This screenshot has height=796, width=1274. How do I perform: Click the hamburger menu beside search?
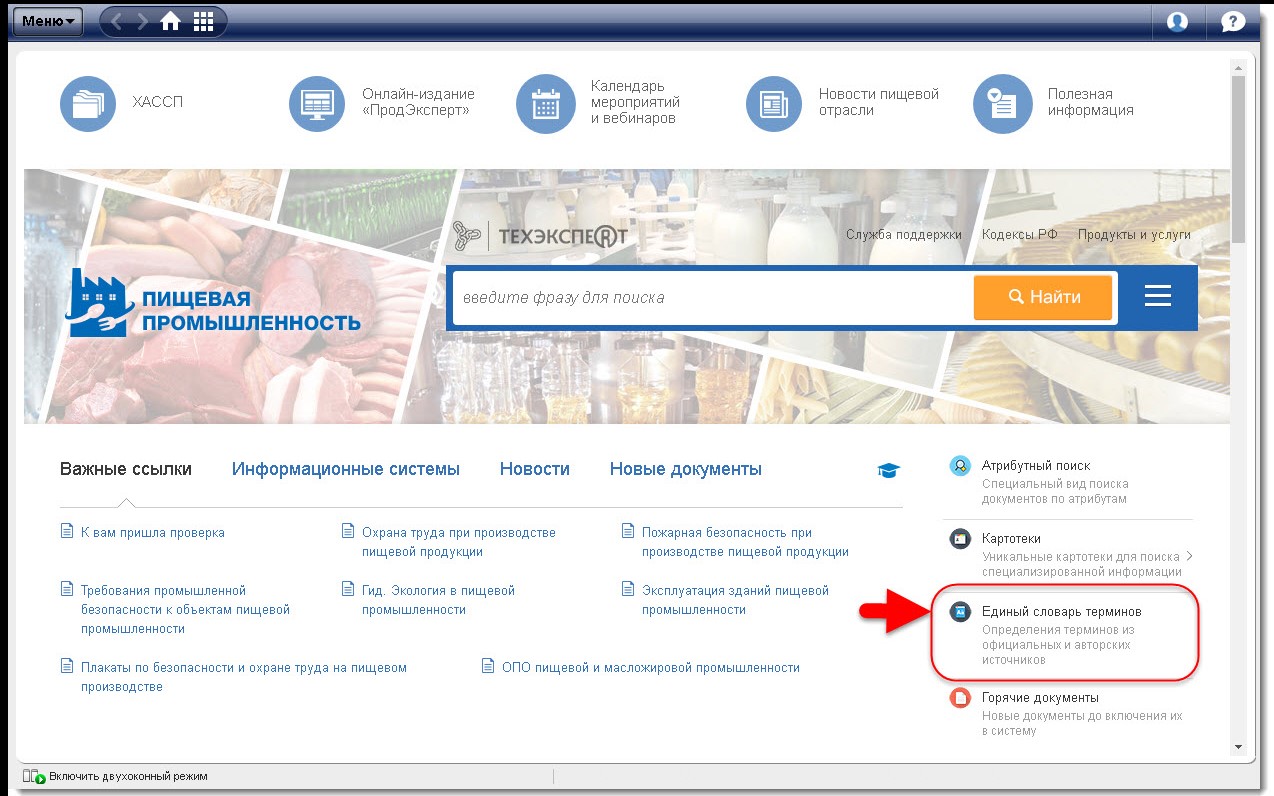(1158, 297)
